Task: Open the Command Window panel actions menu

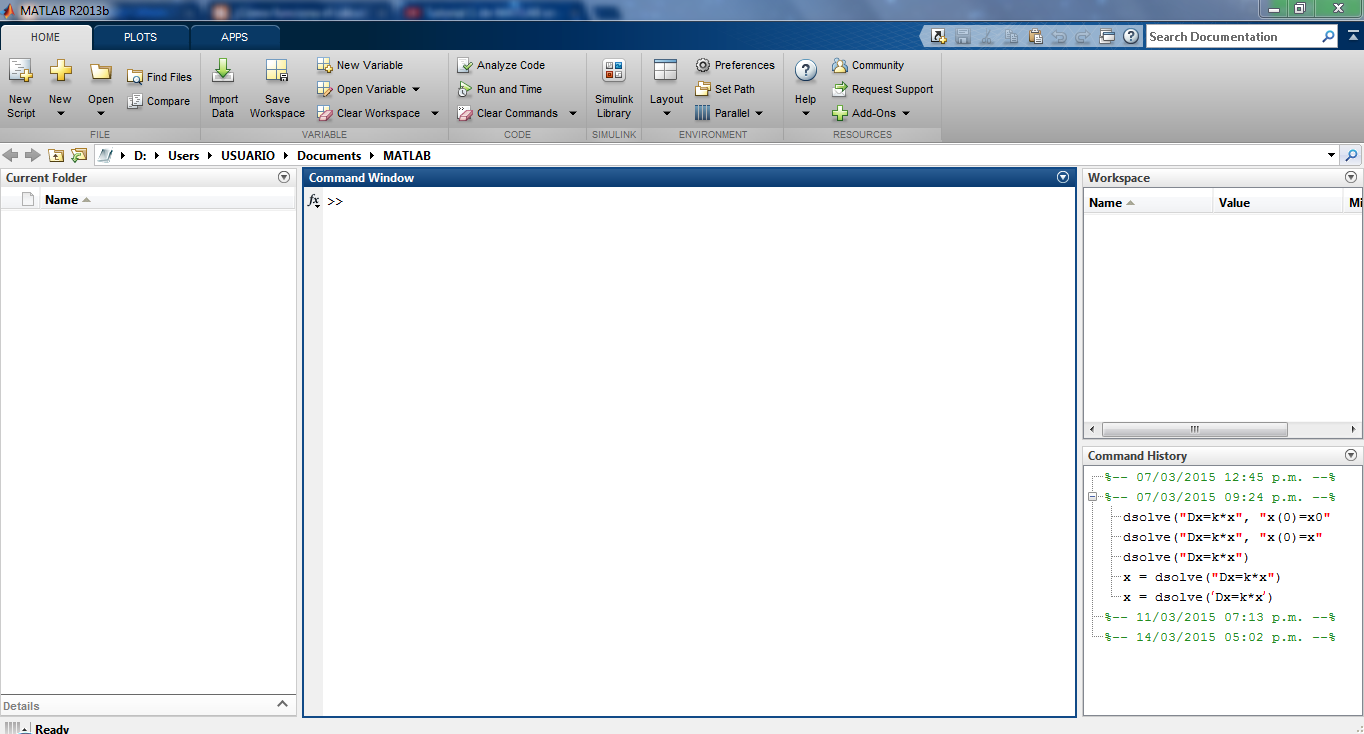Action: (x=1063, y=177)
